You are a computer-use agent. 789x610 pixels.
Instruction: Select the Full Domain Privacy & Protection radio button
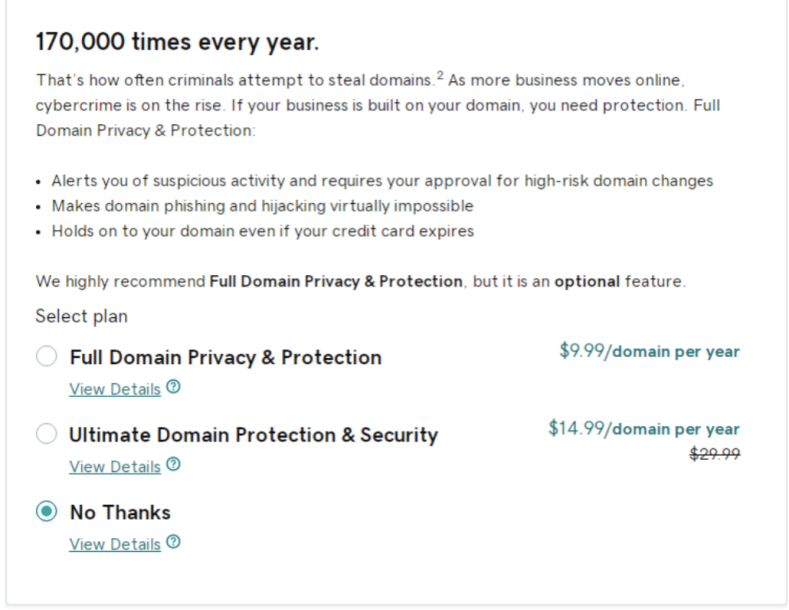pos(46,357)
